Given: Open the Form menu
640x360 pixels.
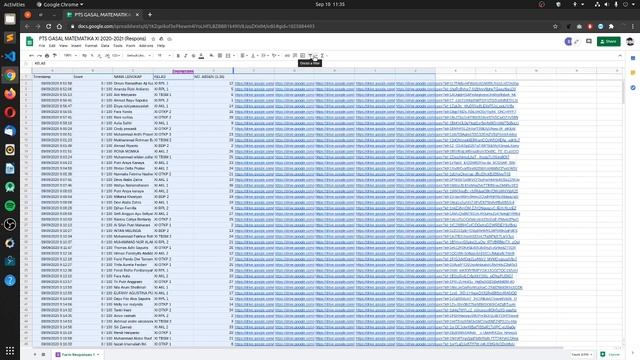Looking at the screenshot, I should [131, 46].
